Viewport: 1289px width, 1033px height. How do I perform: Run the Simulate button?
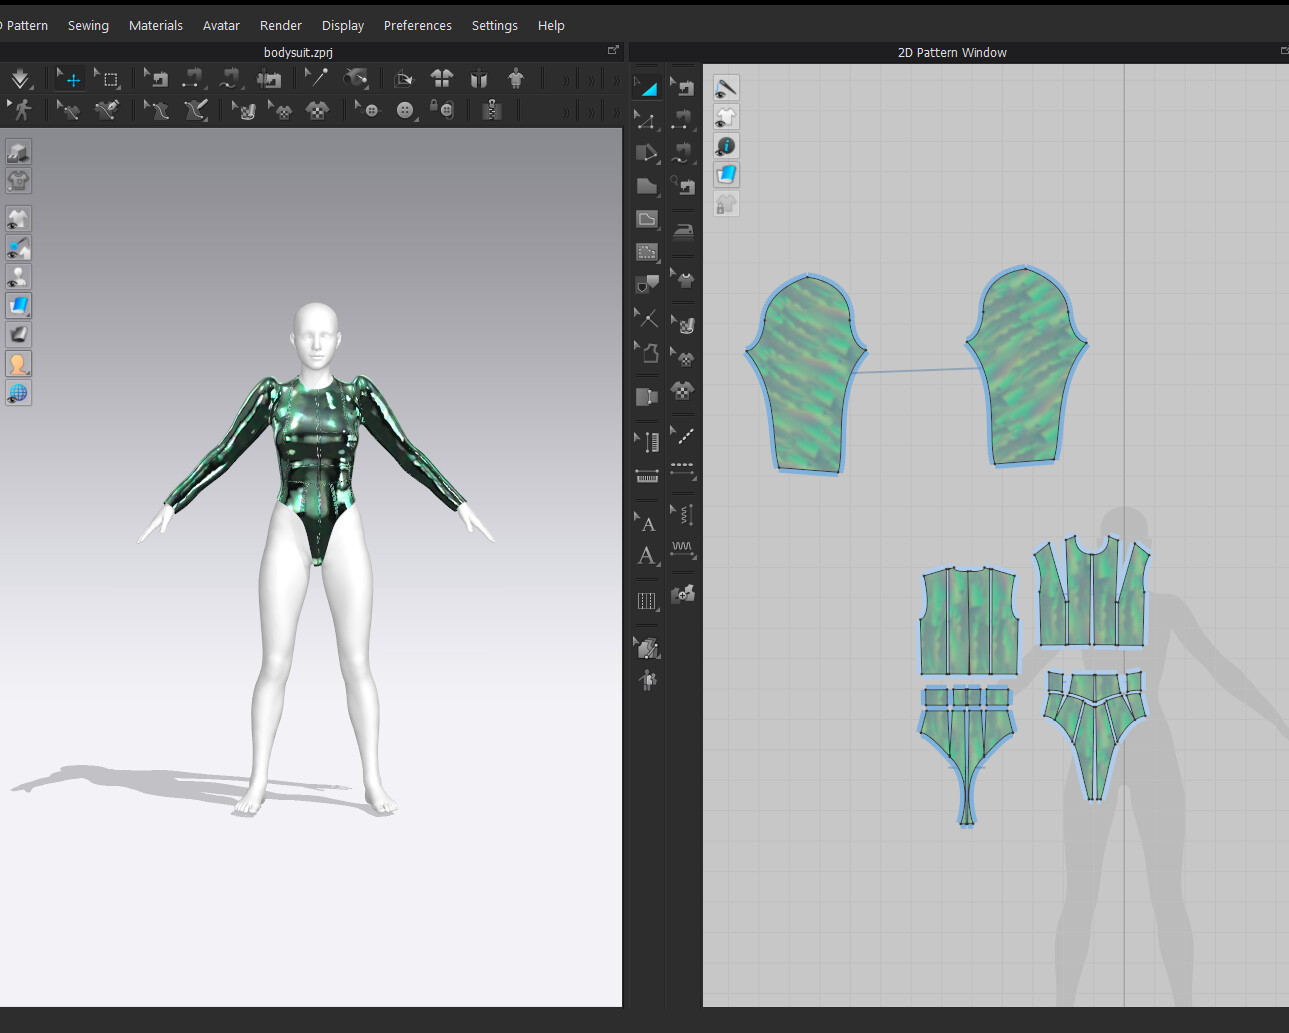22,78
